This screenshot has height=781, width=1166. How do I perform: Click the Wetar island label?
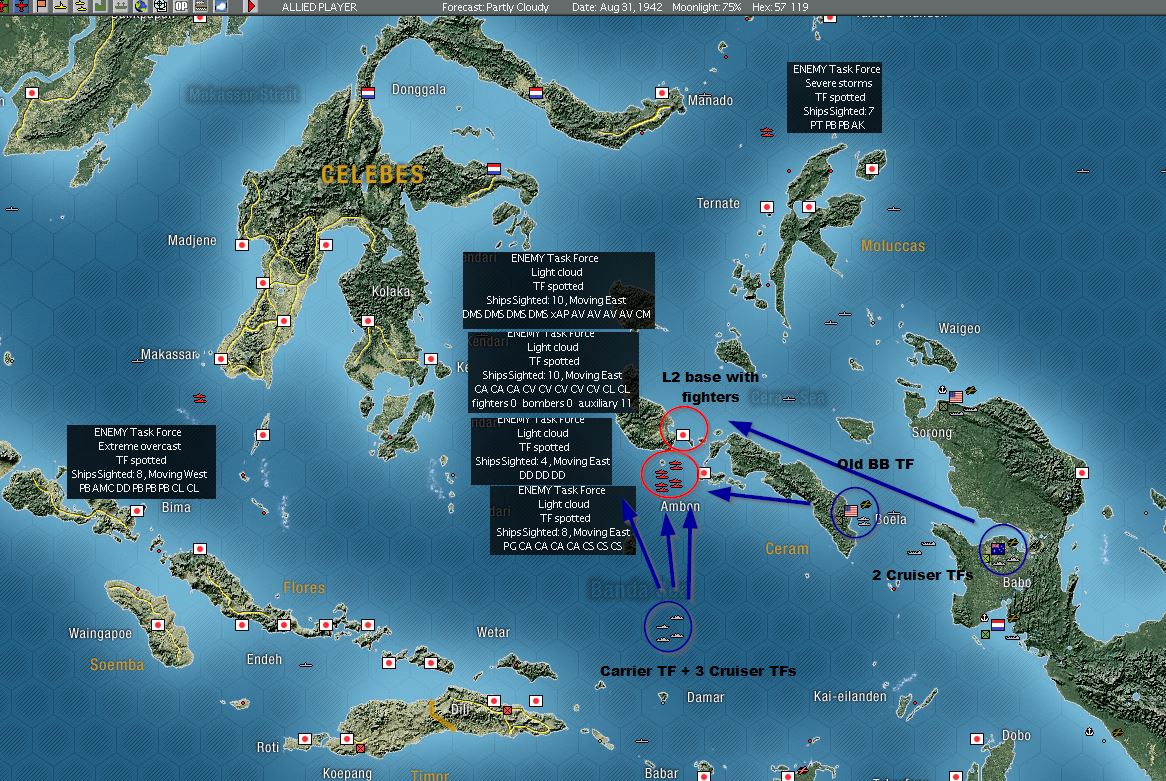pos(493,632)
